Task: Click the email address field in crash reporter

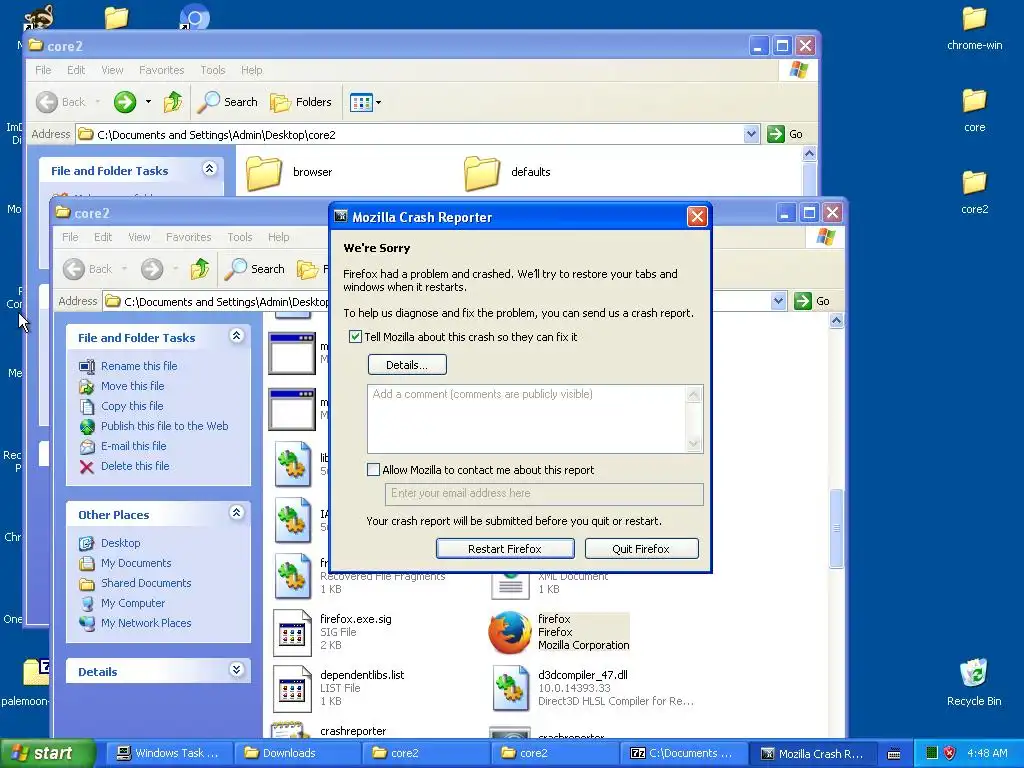Action: 544,494
